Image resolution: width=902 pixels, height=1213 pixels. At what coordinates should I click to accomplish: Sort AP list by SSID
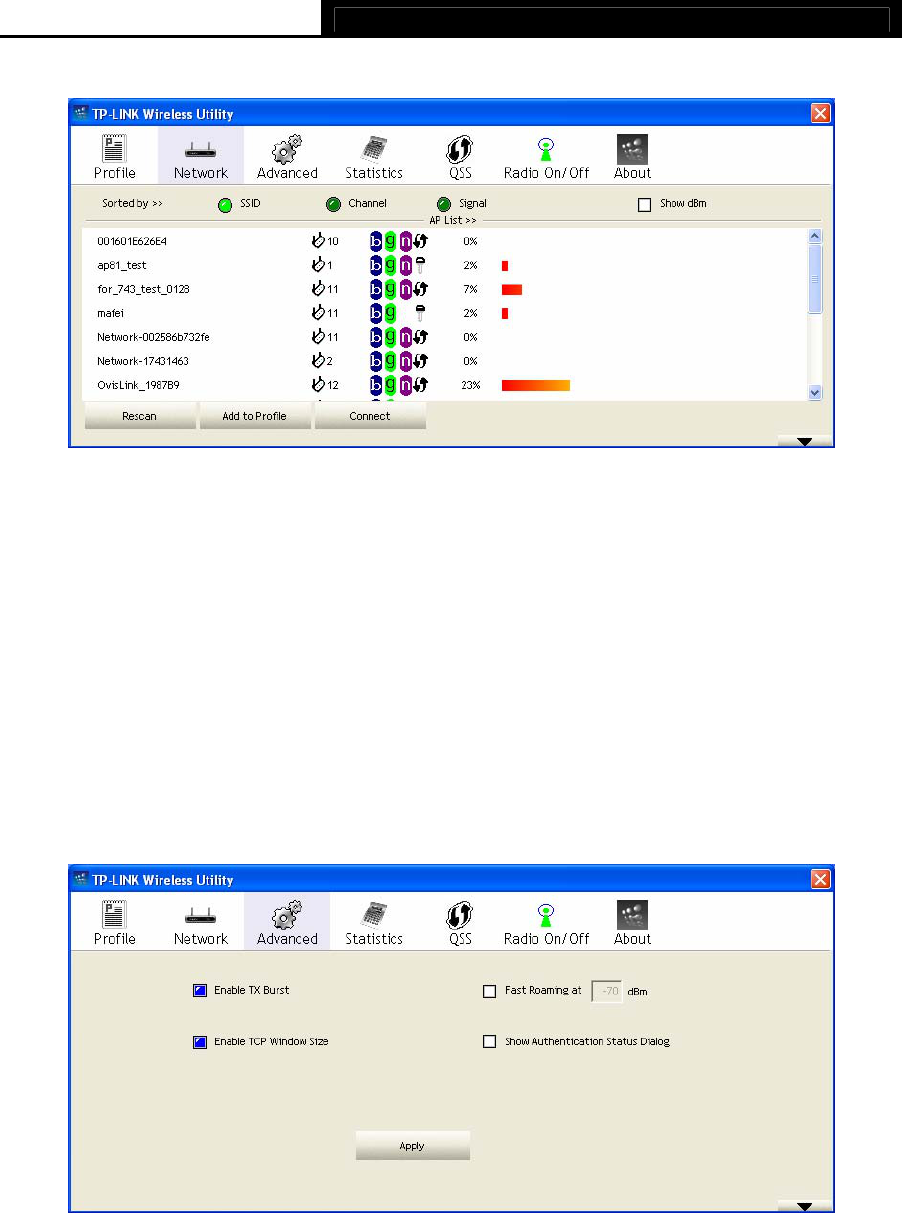click(226, 204)
